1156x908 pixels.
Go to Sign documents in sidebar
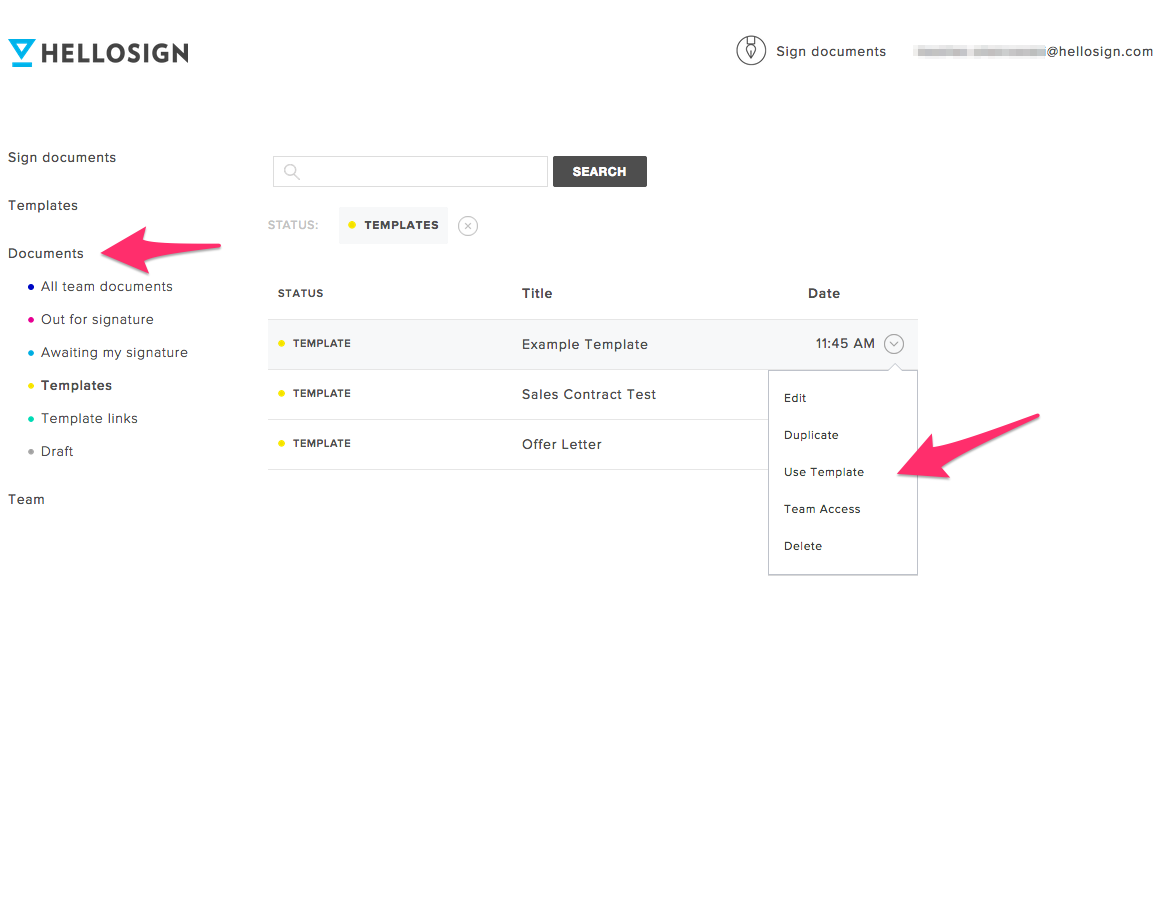(x=62, y=158)
